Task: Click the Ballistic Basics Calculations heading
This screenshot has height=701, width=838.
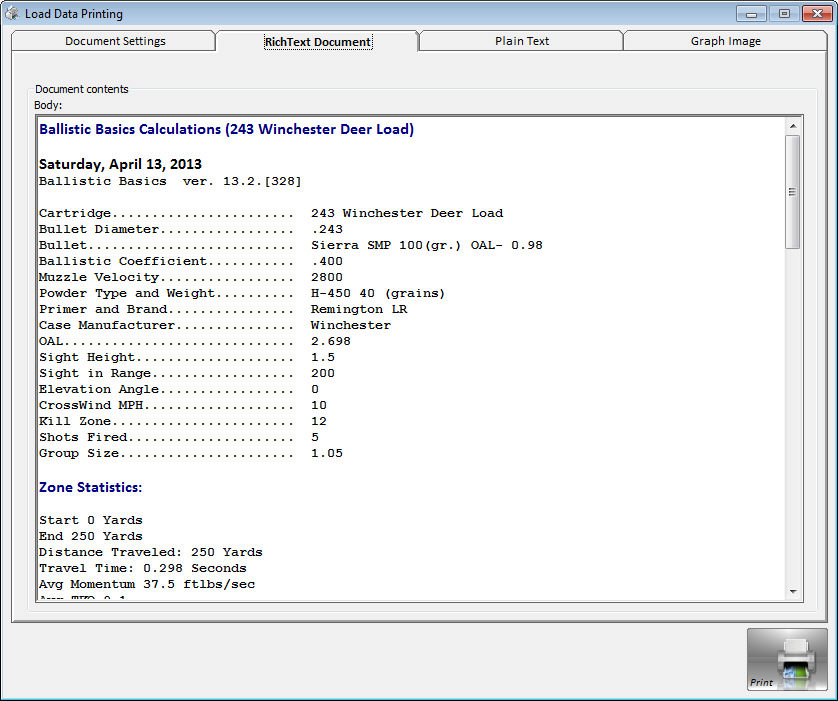Action: tap(226, 129)
